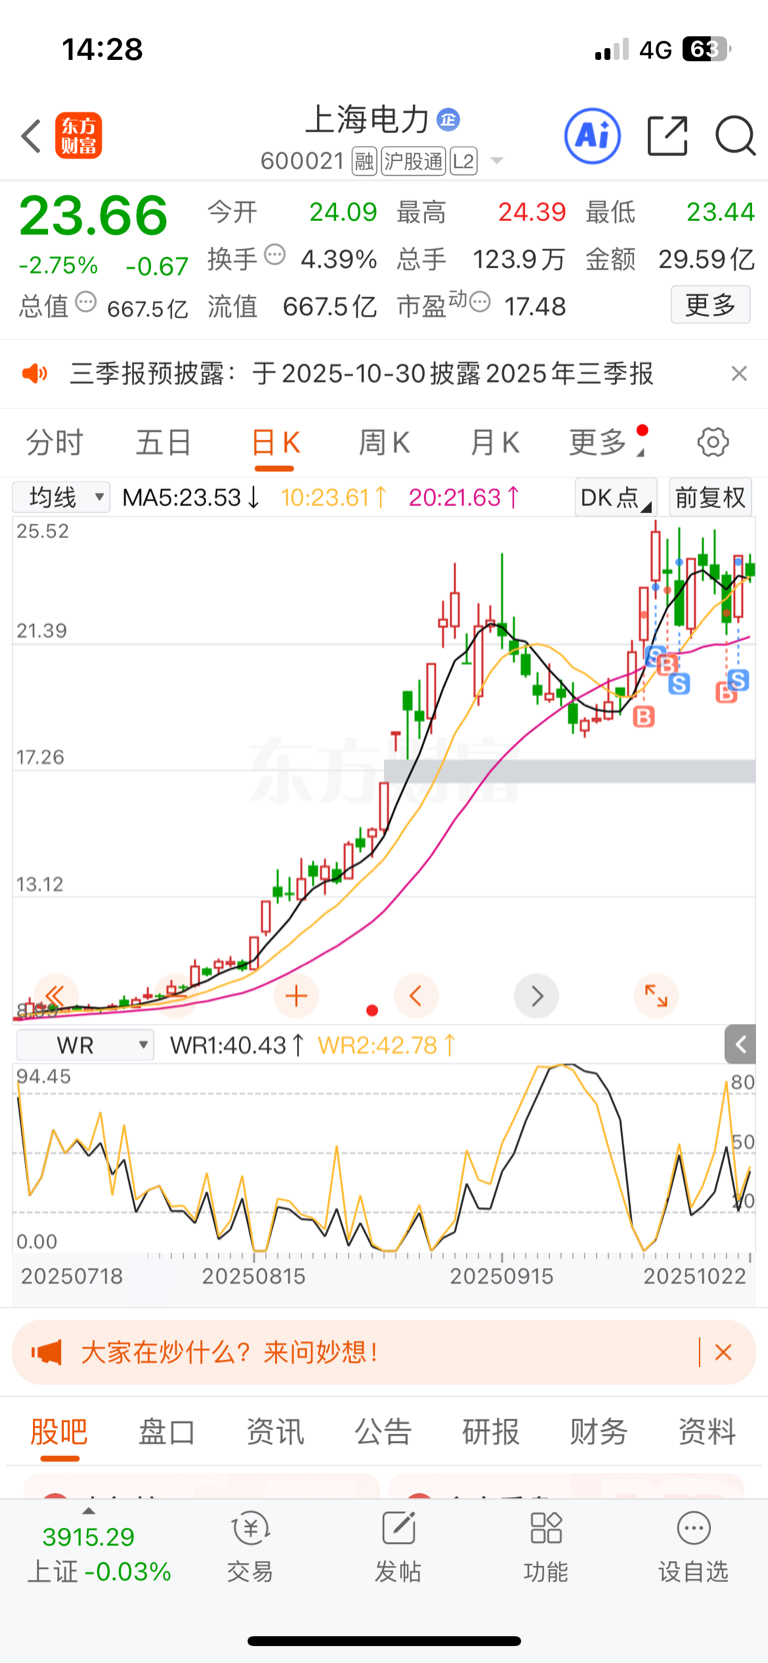Dismiss the 三季报预披露 notice
The width and height of the screenshot is (768, 1663).
pos(739,374)
